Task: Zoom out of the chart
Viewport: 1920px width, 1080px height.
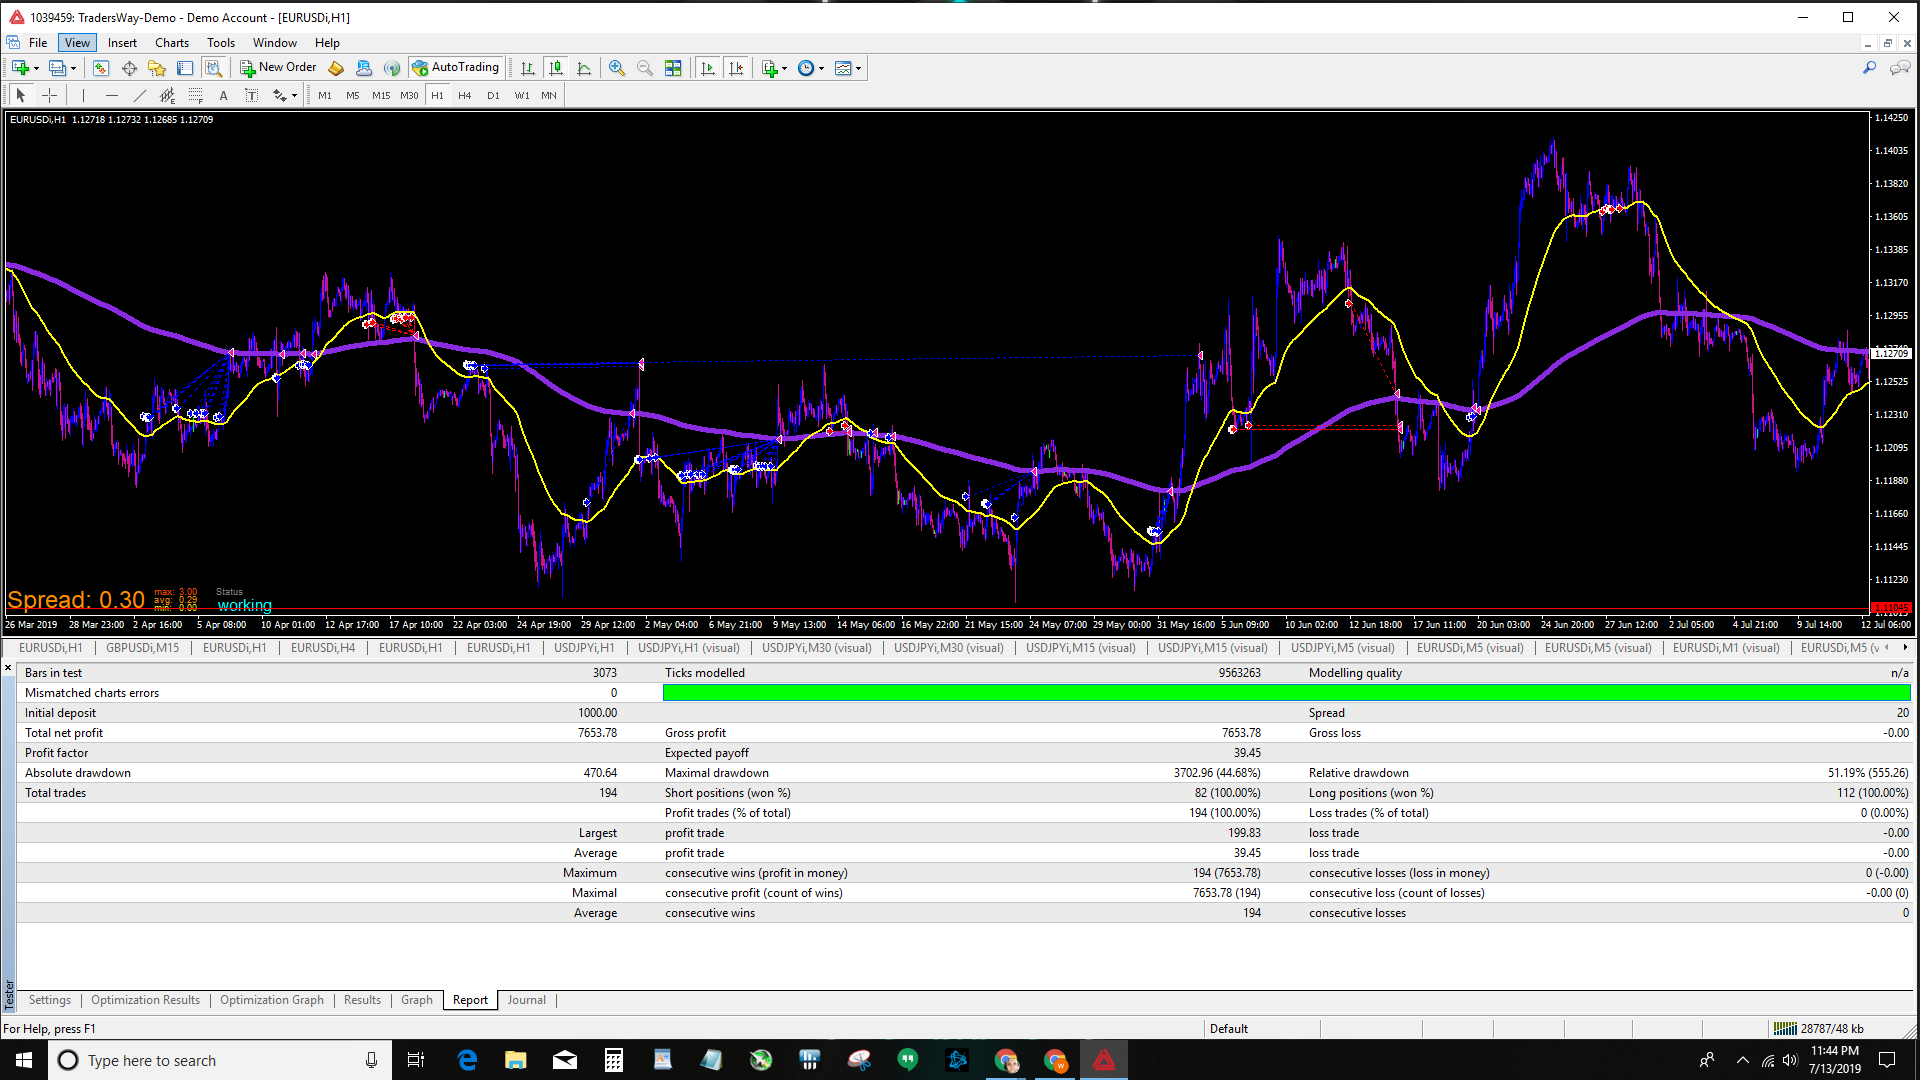Action: pyautogui.click(x=645, y=68)
